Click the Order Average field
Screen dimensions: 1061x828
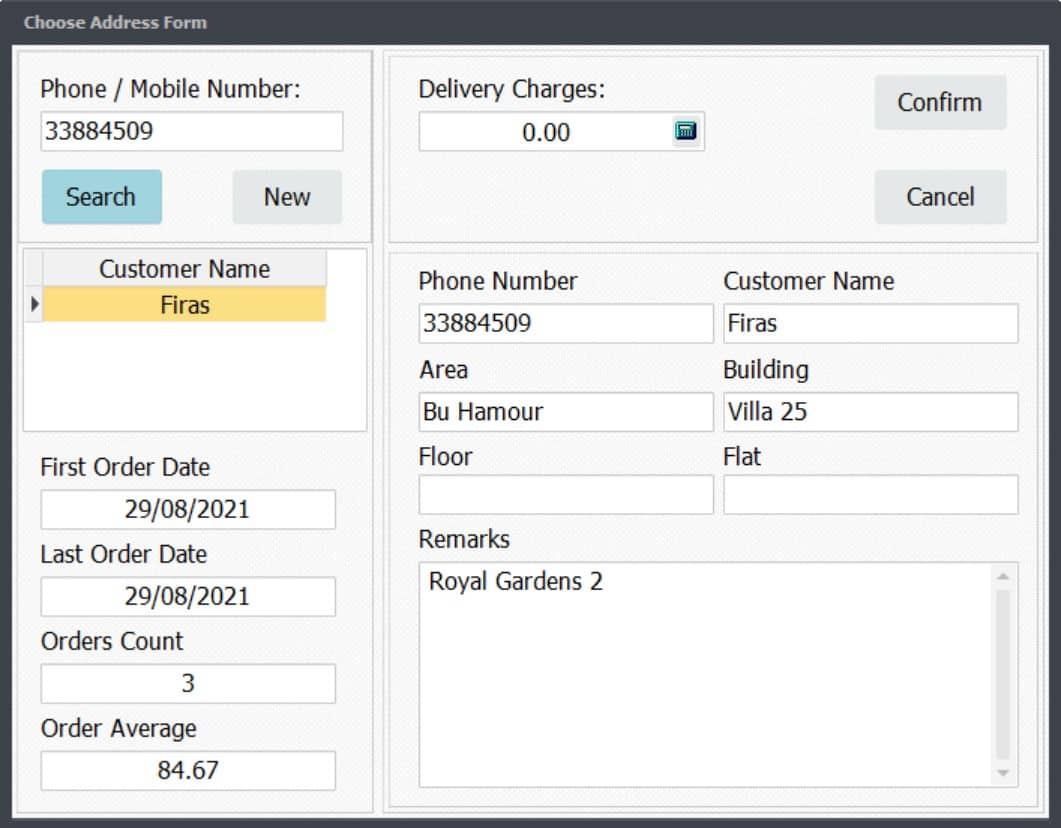(188, 770)
